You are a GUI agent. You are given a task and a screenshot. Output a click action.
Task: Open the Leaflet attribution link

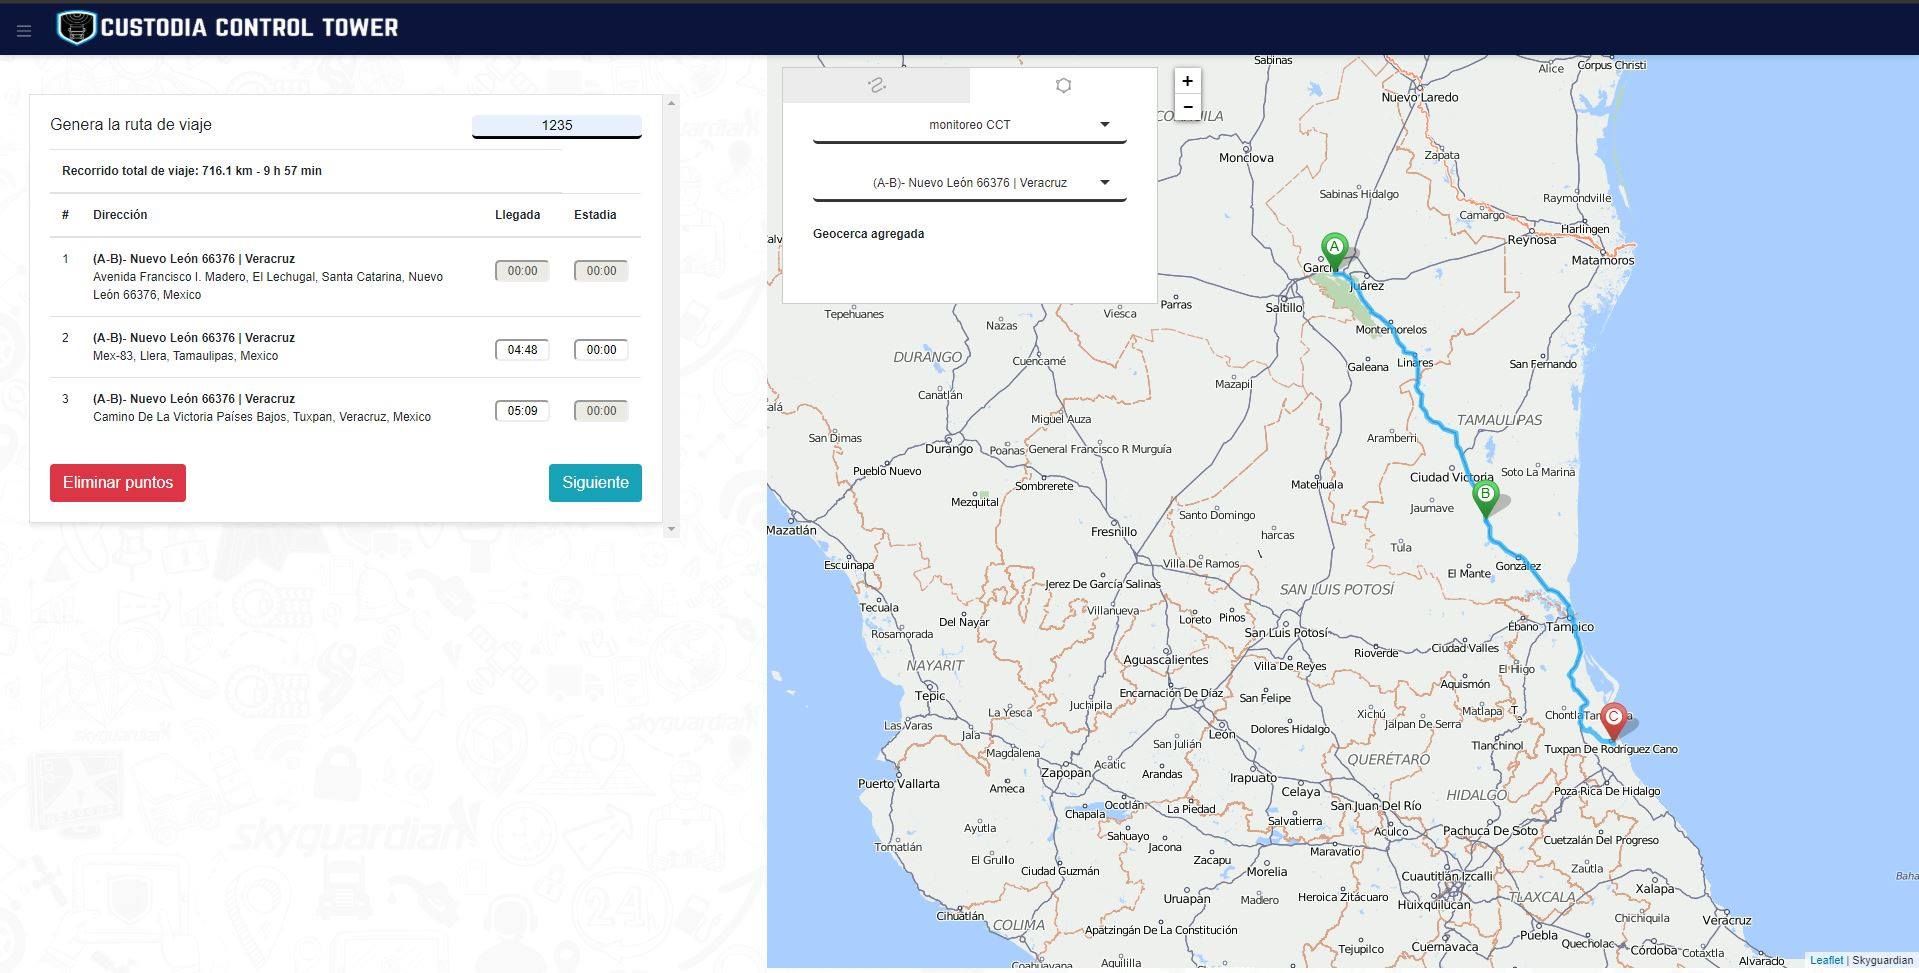coord(1826,960)
